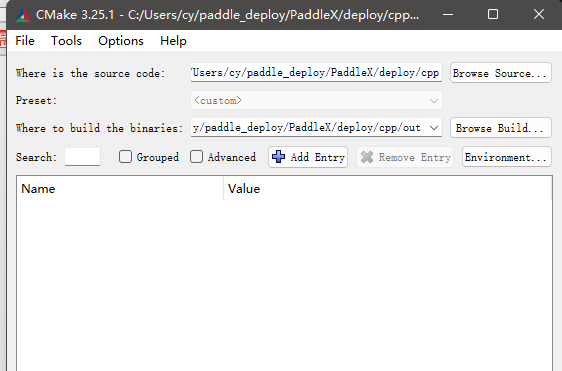Expand the Preset custom dropdown

tap(316, 100)
